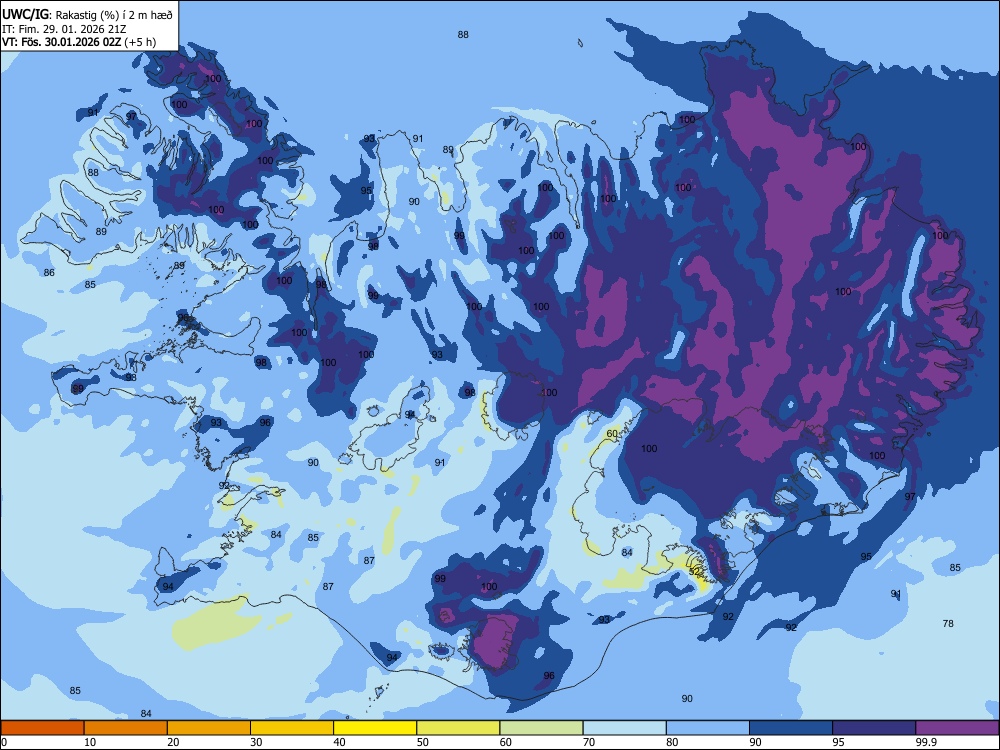This screenshot has height=750, width=1000.
Task: Pick the medium blue 80–90 colorbar swatch
Action: [708, 728]
